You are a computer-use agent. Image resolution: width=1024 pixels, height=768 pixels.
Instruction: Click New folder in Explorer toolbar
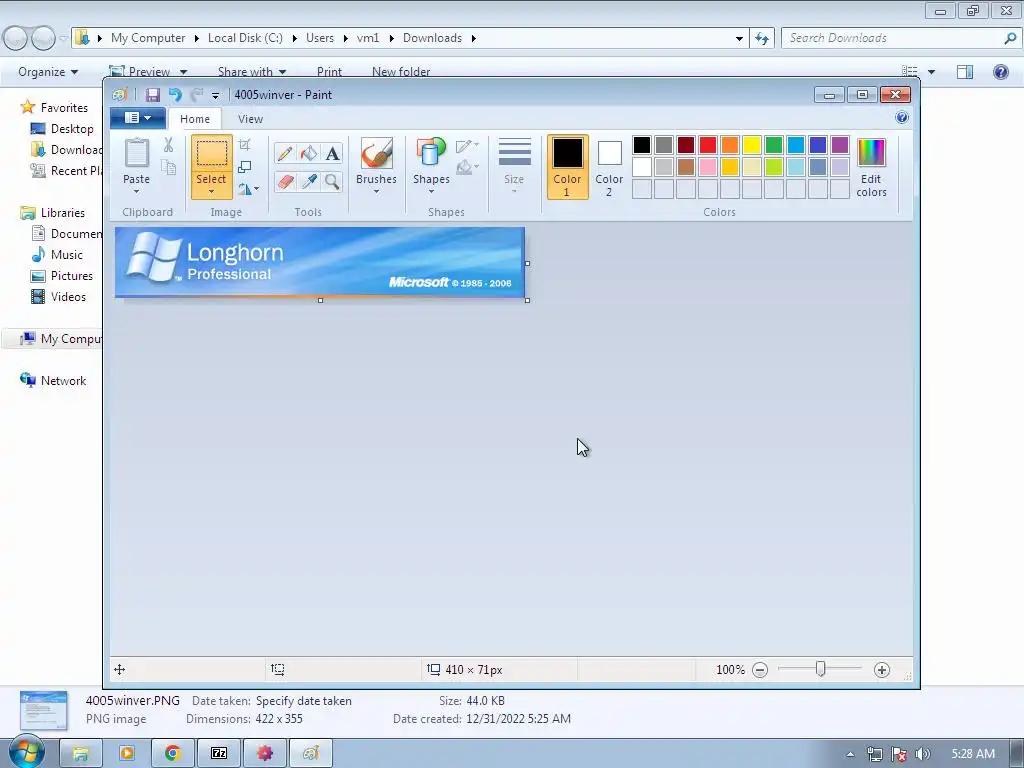[401, 72]
